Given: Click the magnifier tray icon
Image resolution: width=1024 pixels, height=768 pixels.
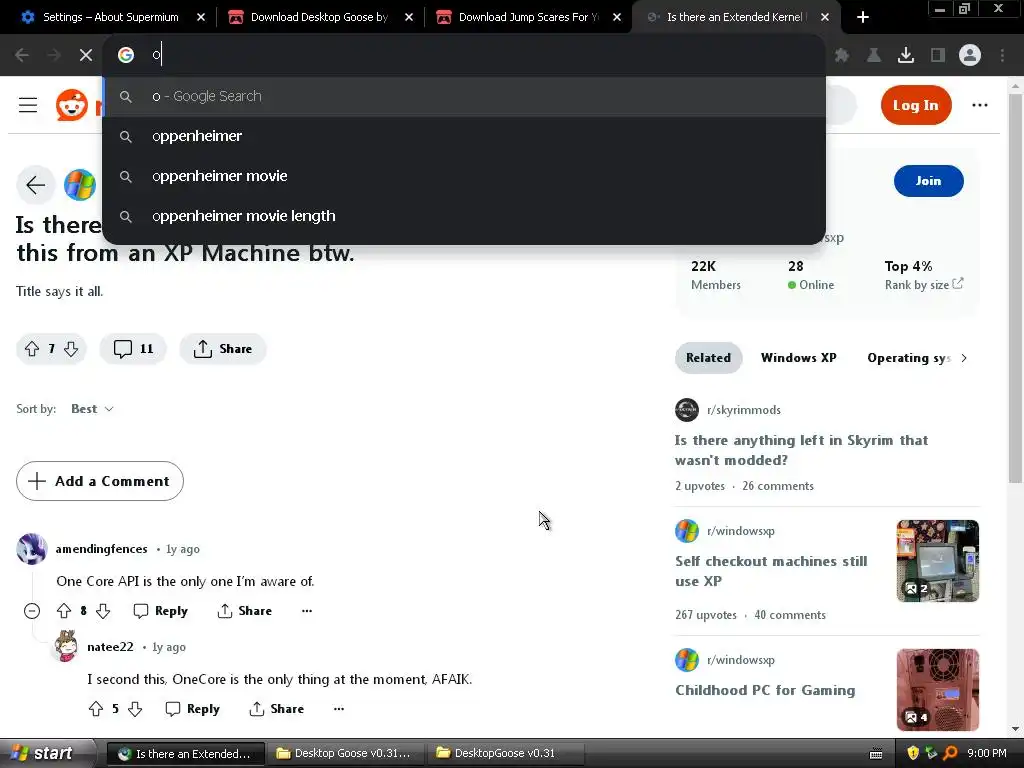Looking at the screenshot, I should [950, 753].
